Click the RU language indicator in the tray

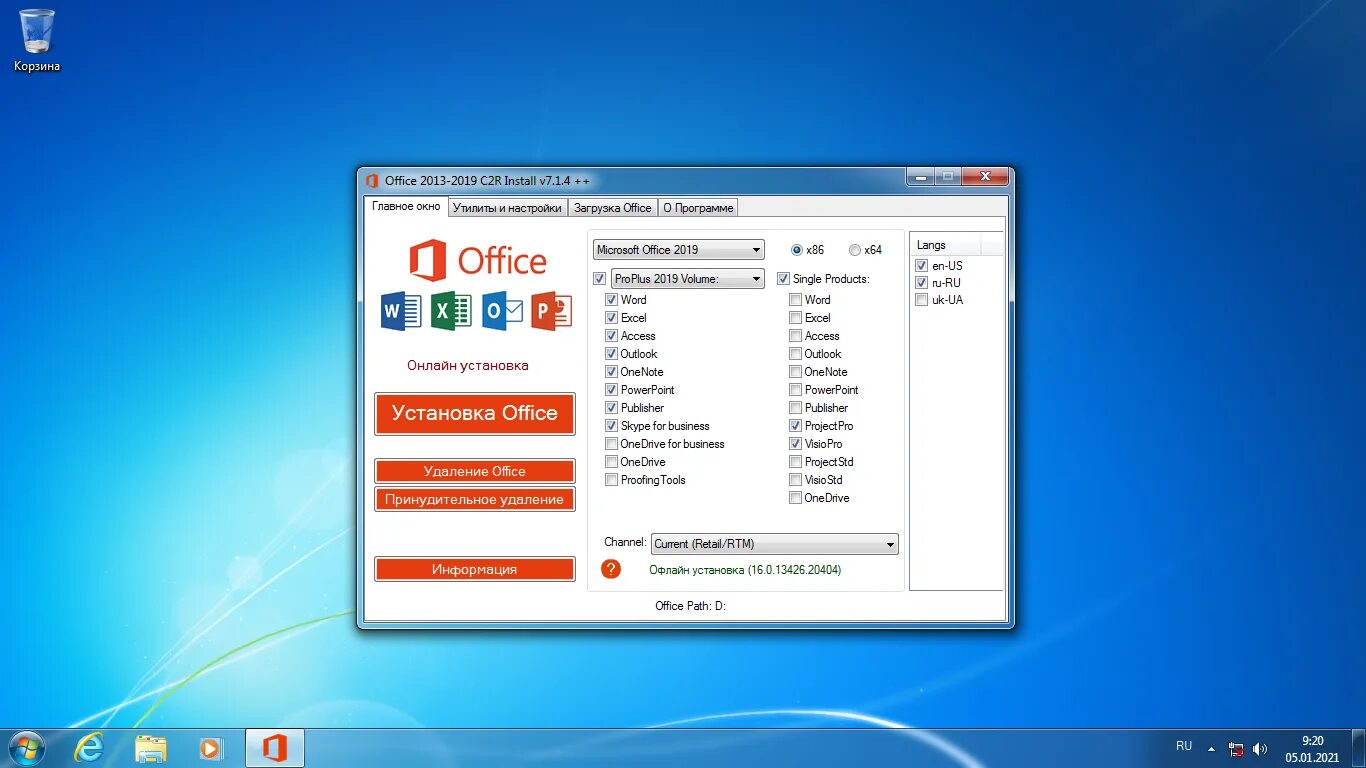coord(1184,746)
